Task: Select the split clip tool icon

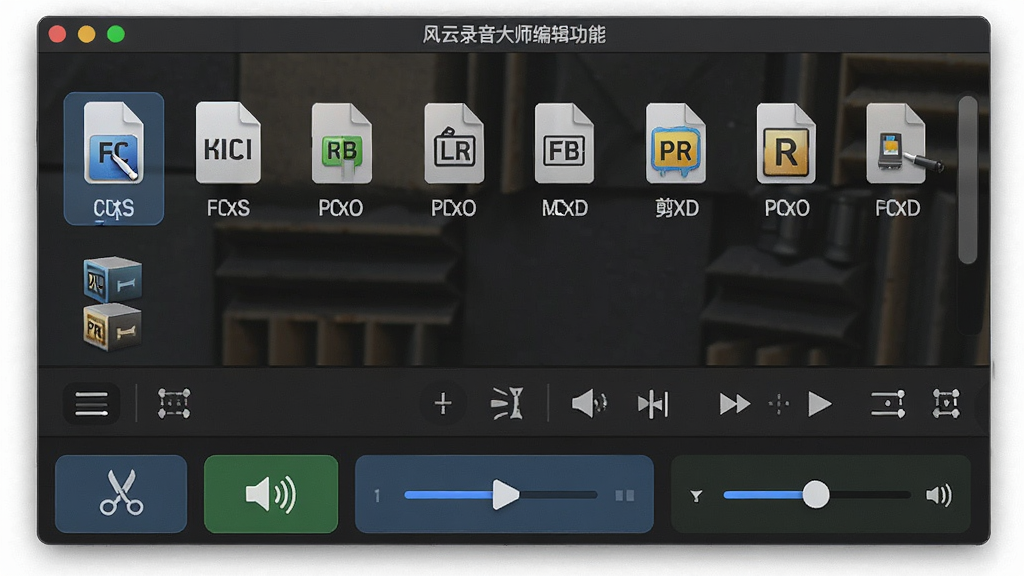Action: pyautogui.click(x=507, y=404)
